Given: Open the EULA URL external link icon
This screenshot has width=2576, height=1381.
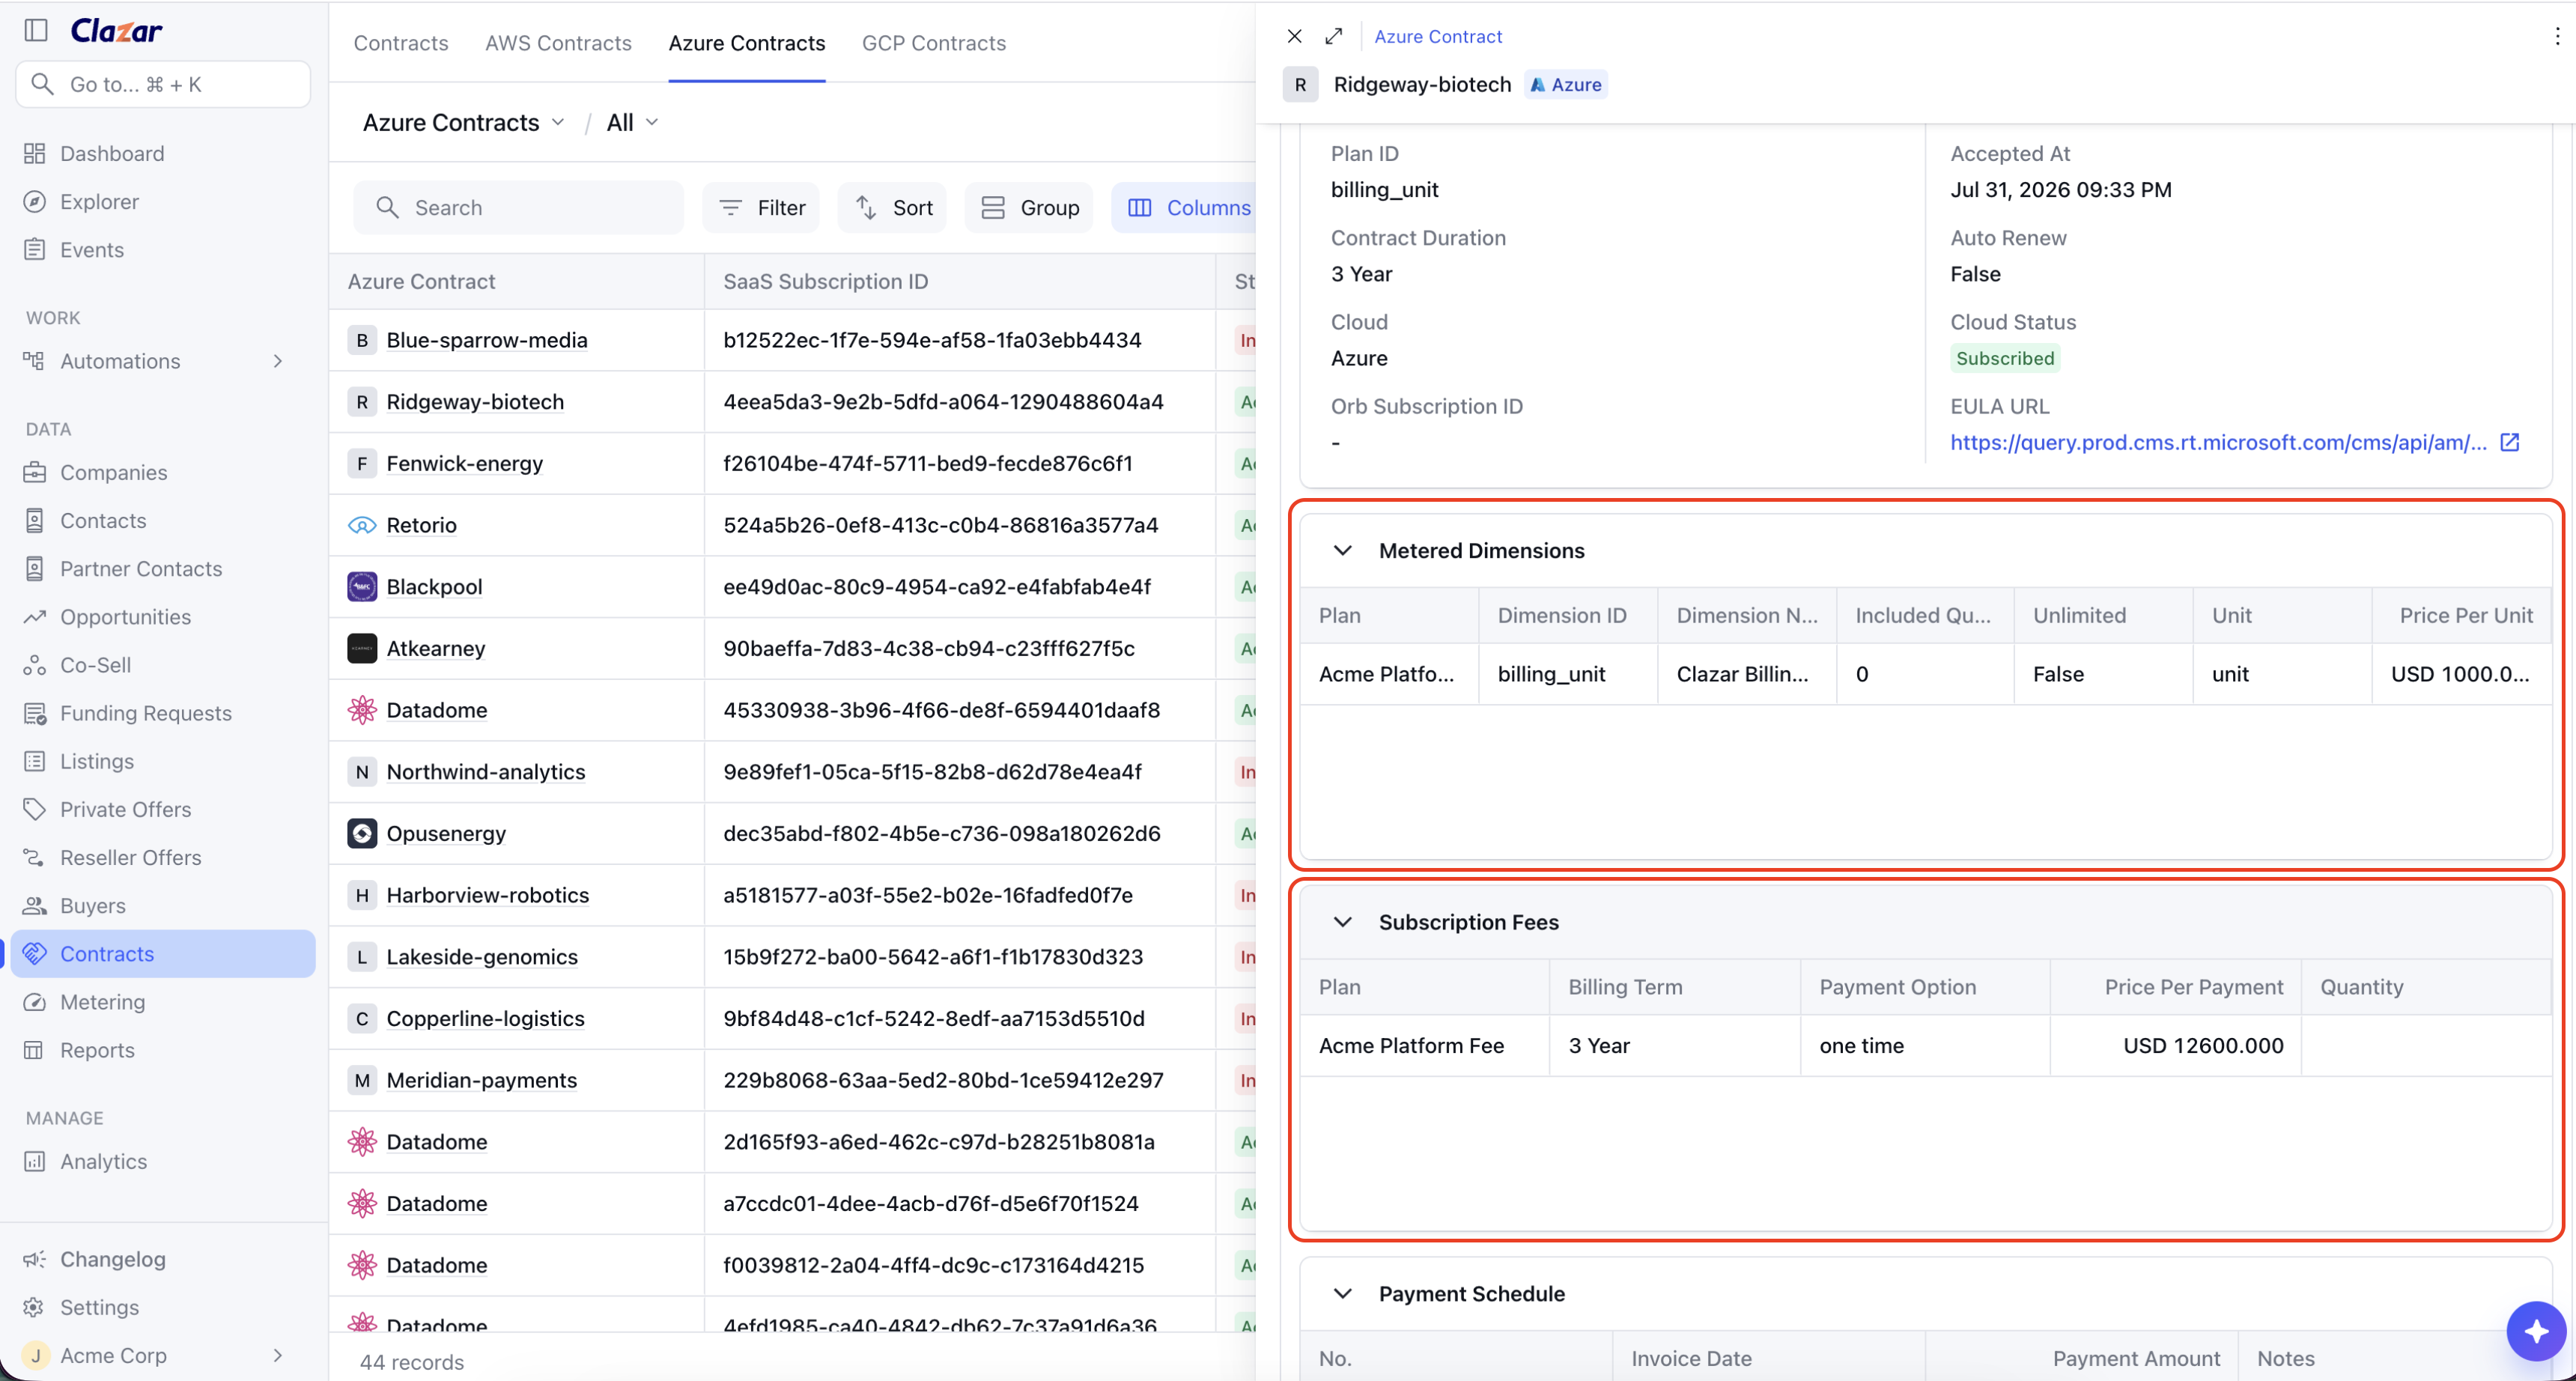Looking at the screenshot, I should 2509,442.
